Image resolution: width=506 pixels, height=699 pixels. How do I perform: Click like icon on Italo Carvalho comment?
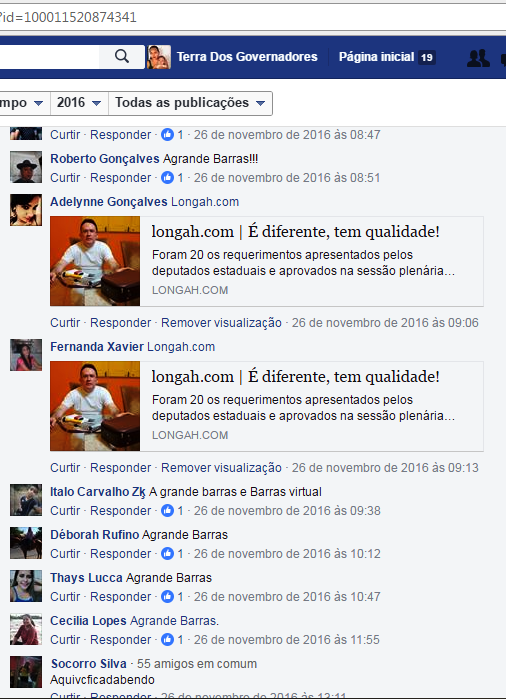(x=167, y=510)
